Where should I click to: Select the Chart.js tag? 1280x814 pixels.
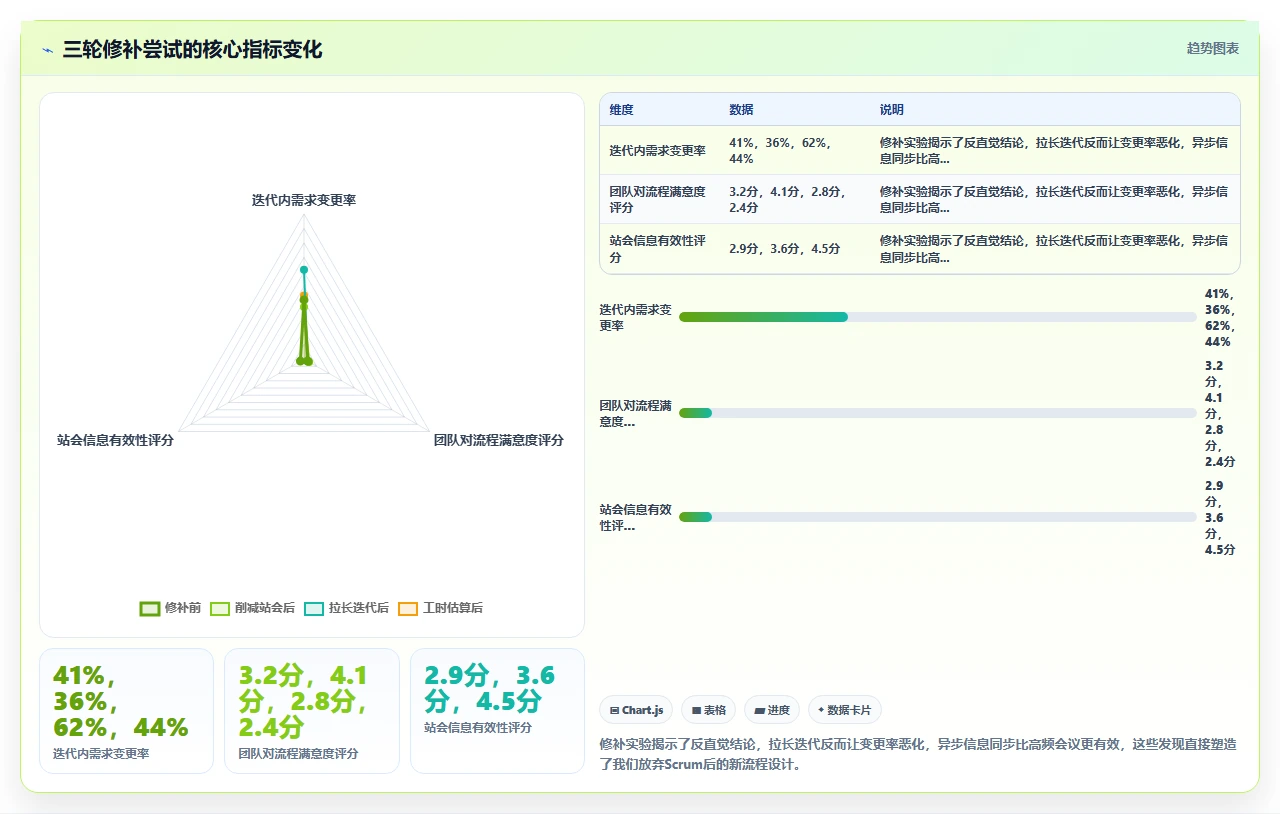[x=637, y=710]
